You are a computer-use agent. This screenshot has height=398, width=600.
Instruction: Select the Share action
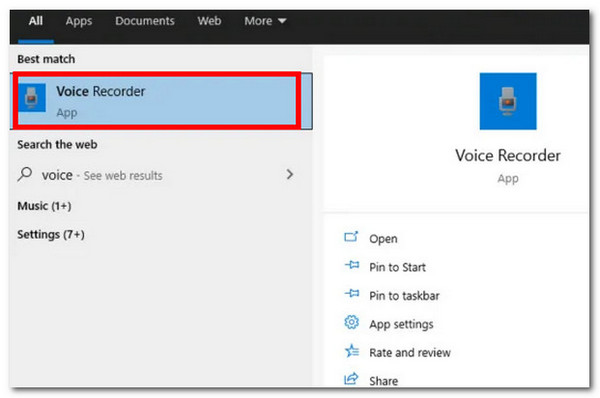(x=383, y=381)
